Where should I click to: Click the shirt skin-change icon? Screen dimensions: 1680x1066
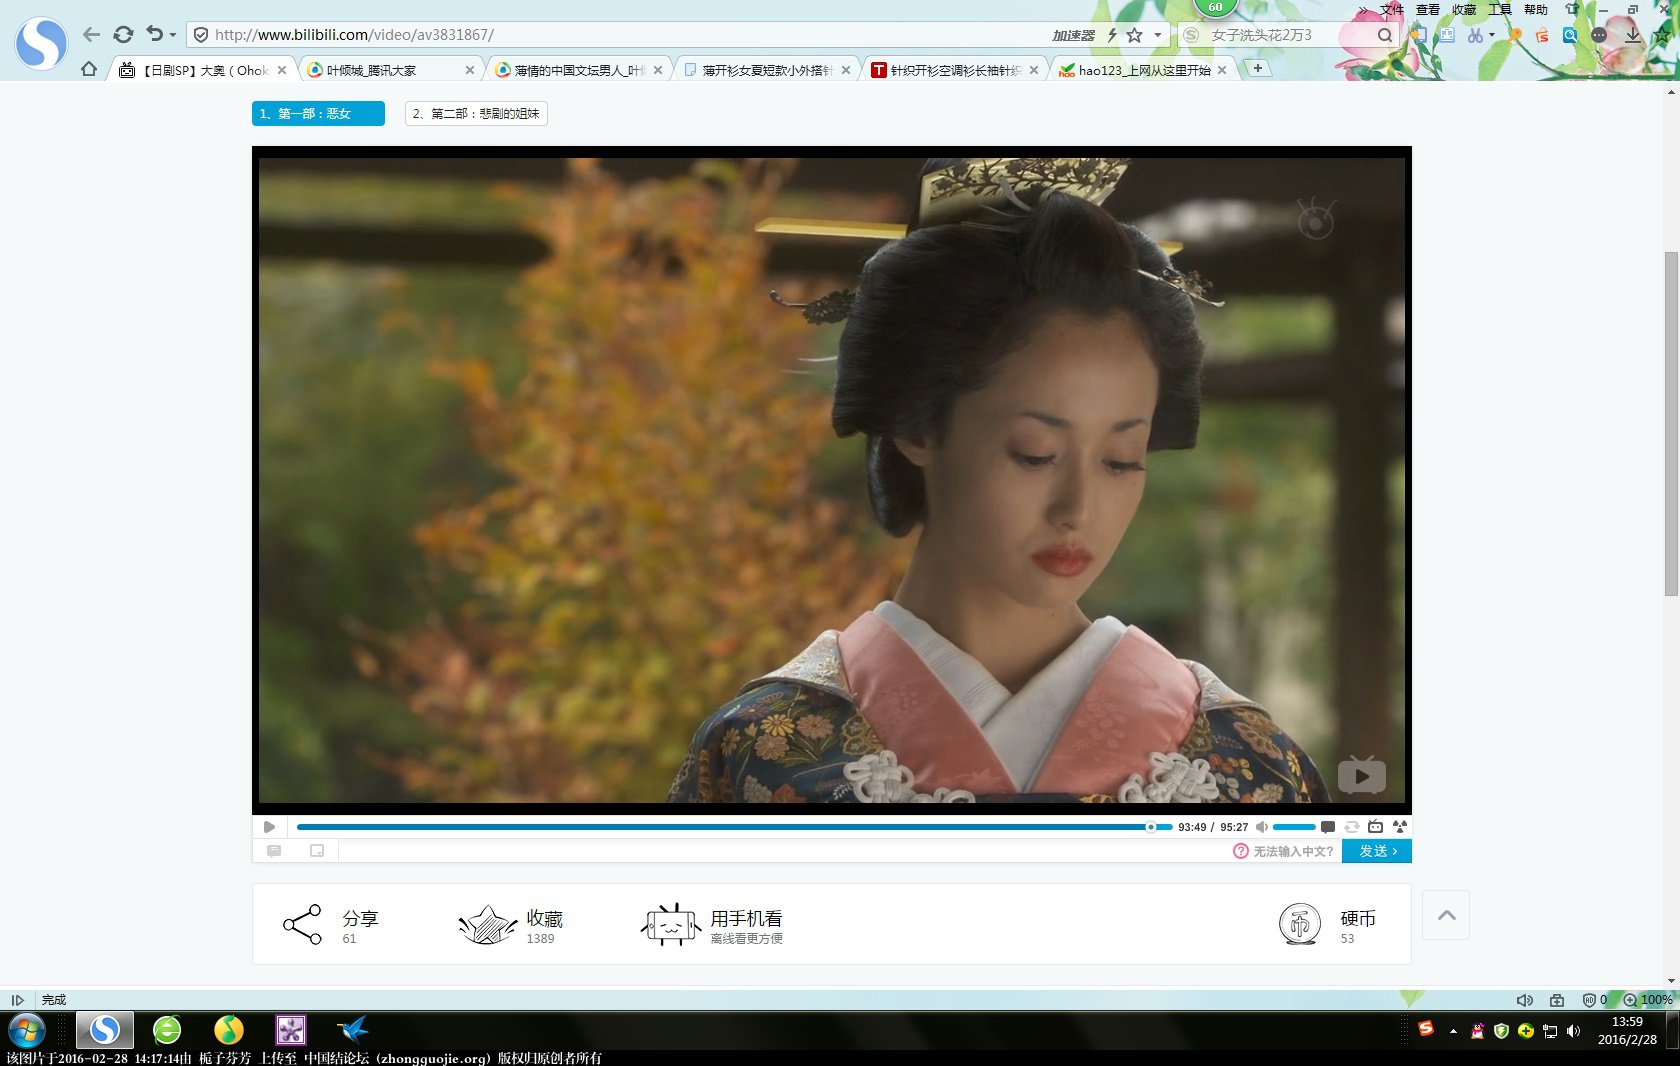pyautogui.click(x=1572, y=9)
